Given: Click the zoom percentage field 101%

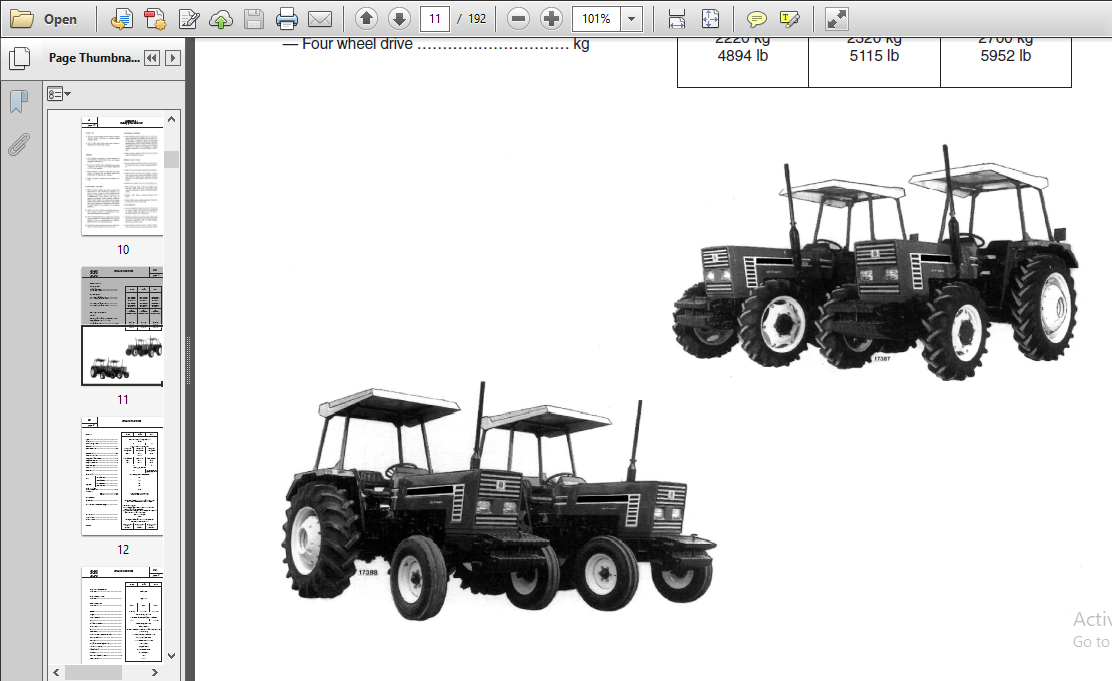Looking at the screenshot, I should point(596,18).
